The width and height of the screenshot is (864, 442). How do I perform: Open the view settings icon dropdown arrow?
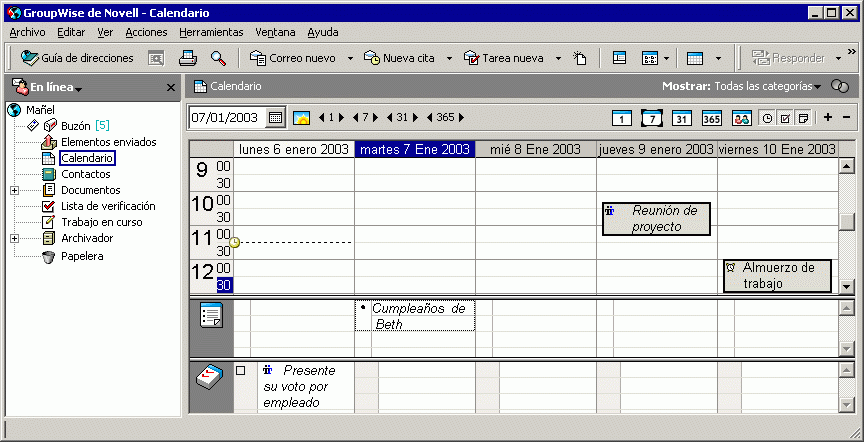666,58
